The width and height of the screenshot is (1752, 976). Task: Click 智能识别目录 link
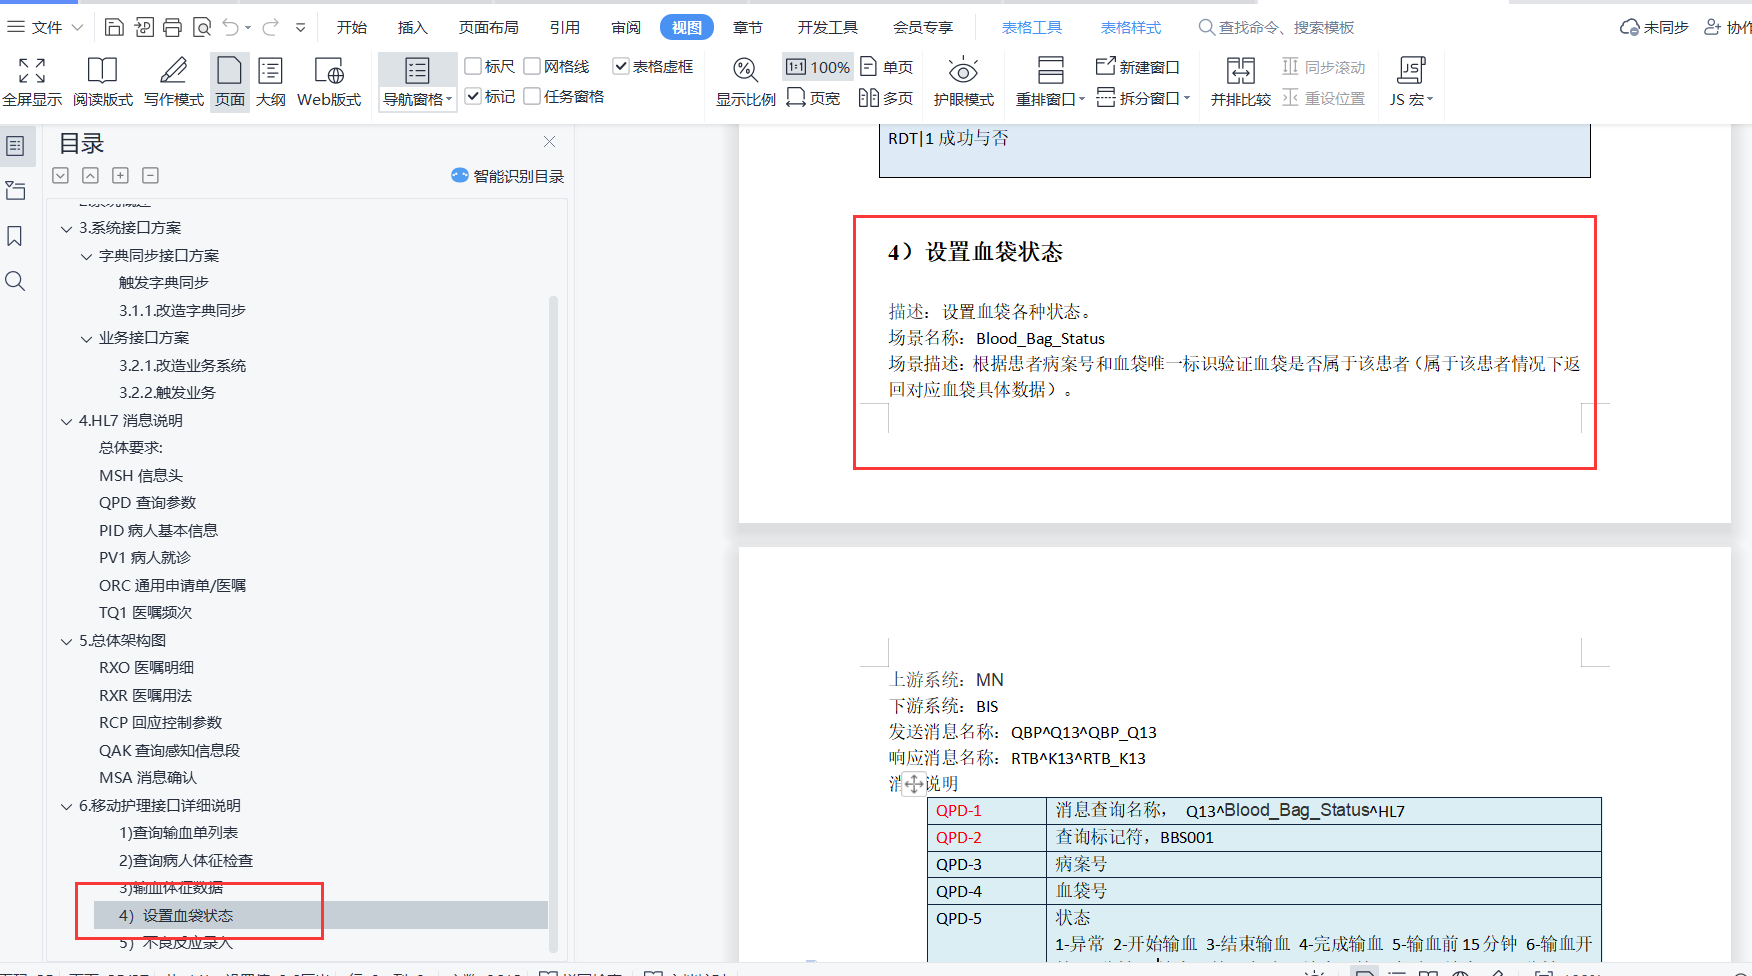(x=508, y=176)
